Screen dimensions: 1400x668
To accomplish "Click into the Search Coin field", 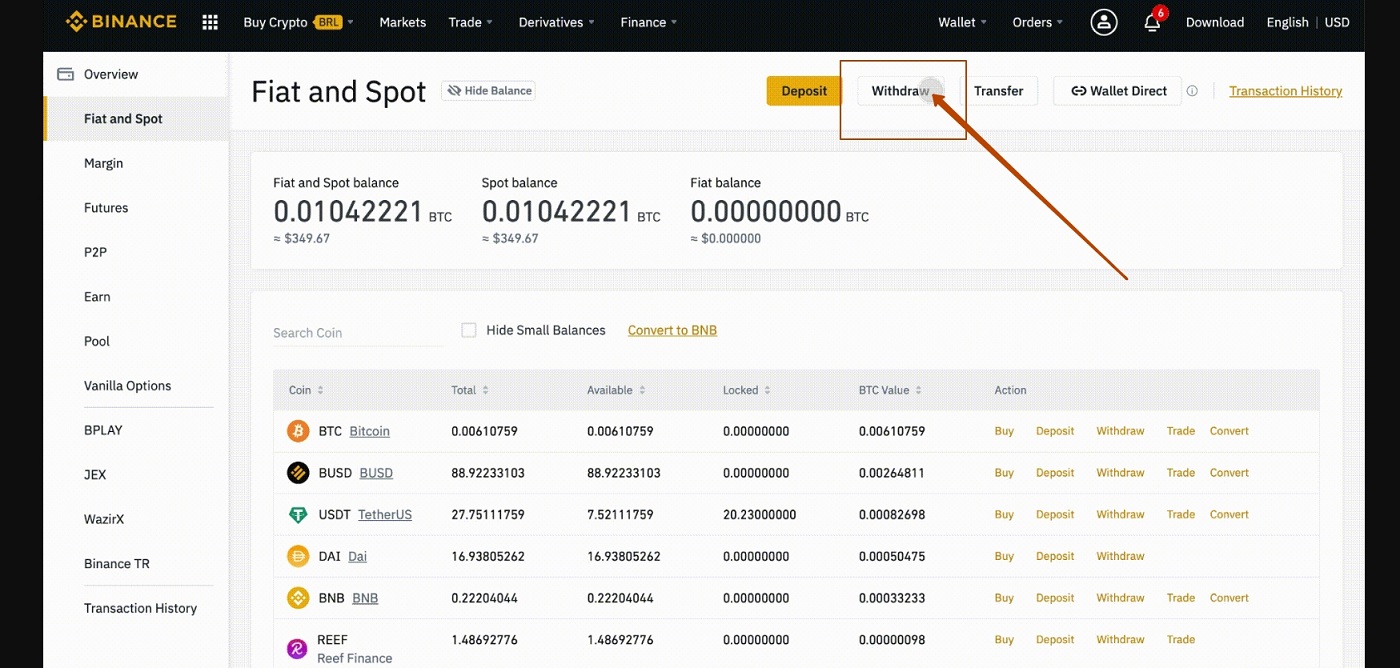I will [x=358, y=333].
